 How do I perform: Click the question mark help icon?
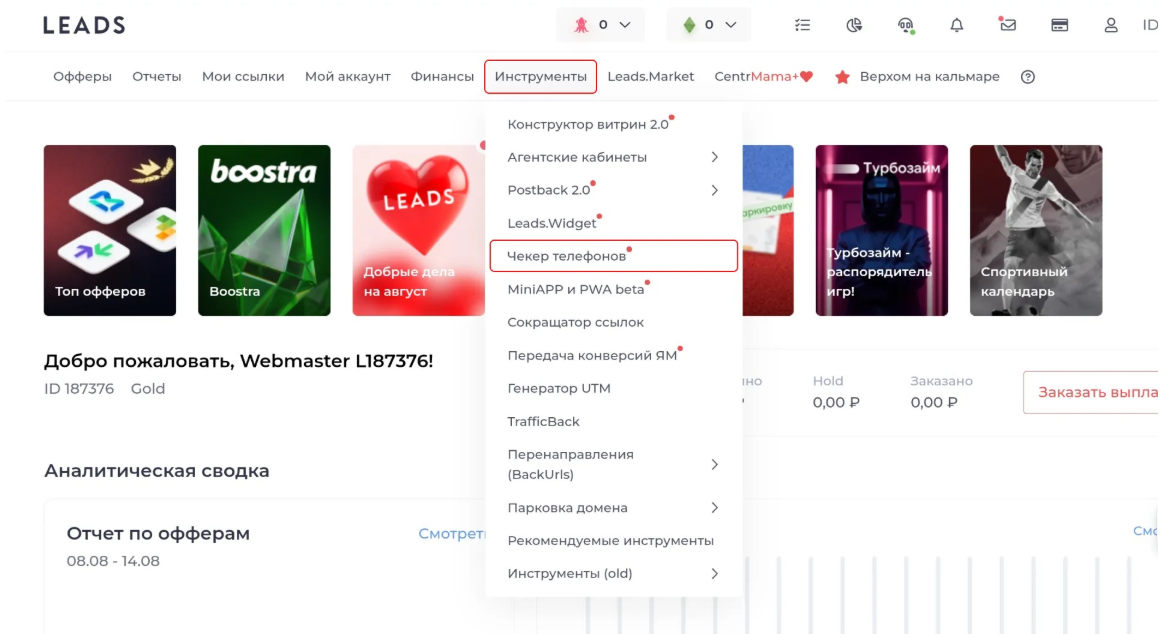click(1027, 76)
